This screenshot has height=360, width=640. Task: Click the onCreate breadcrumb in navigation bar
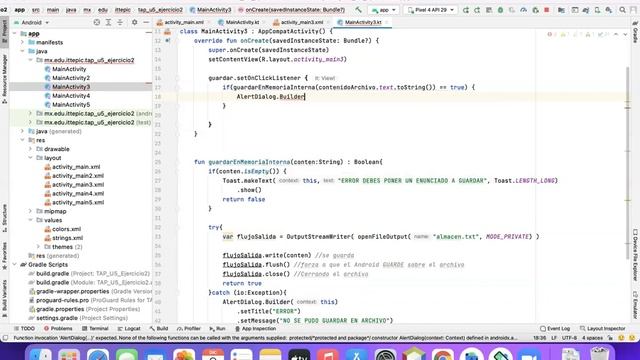[291, 9]
